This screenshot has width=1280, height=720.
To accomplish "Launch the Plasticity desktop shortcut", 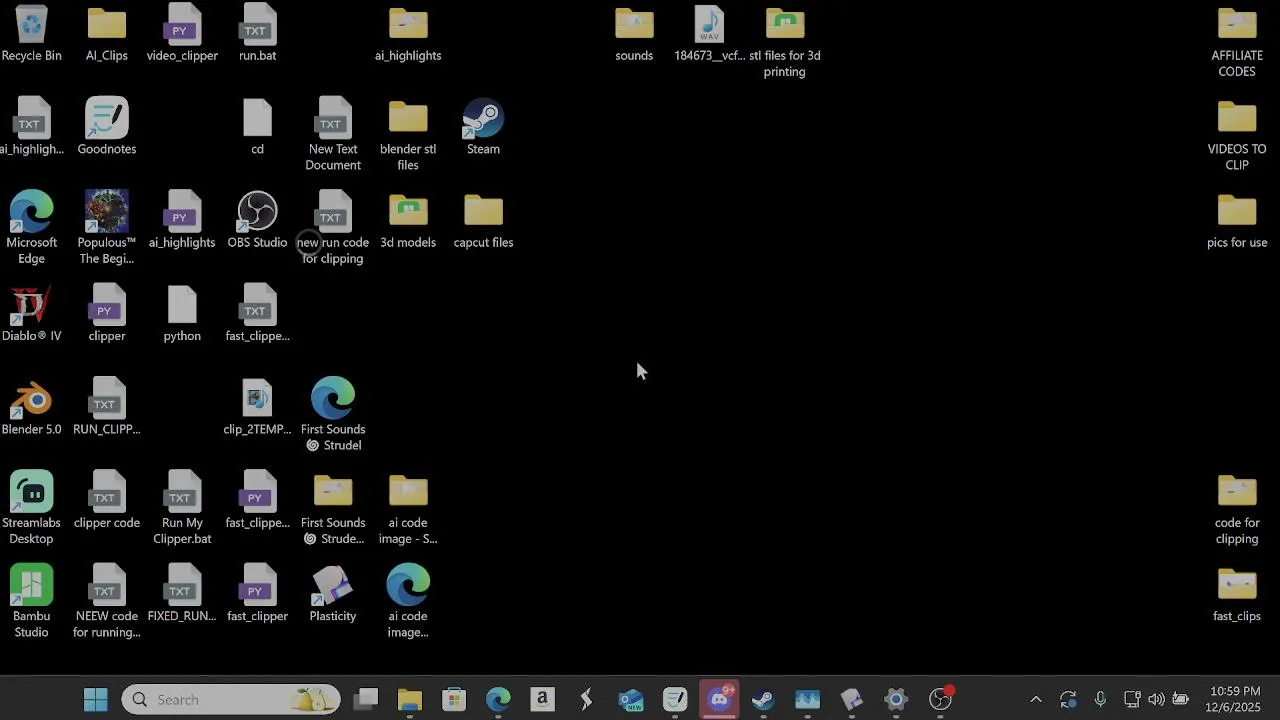I will pyautogui.click(x=333, y=593).
